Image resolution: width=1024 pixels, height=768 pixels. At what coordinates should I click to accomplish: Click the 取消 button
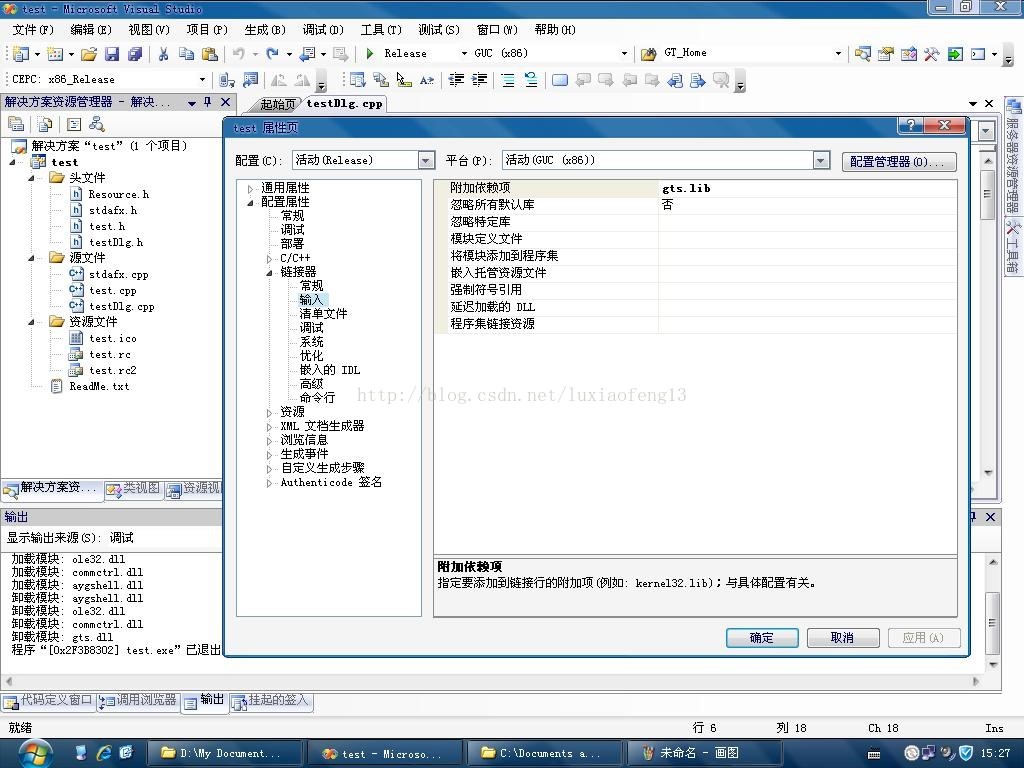[842, 637]
